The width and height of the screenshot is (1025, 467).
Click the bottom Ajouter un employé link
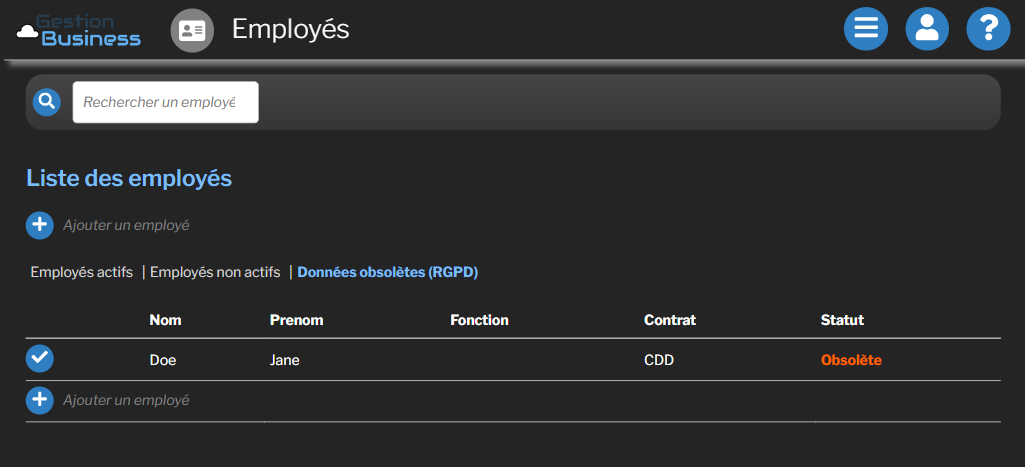126,401
